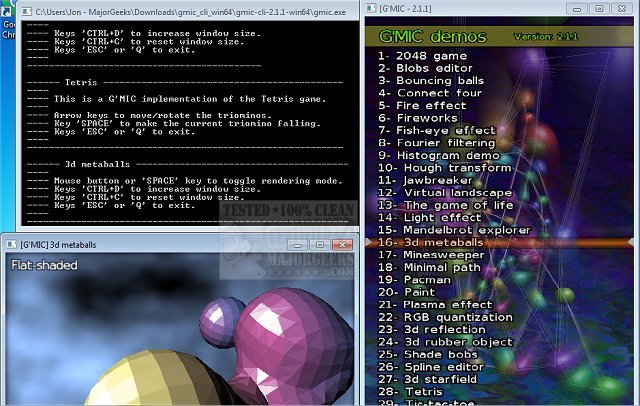Choose the Fireworks demo entry
Image resolution: width=640 pixels, height=406 pixels.
pyautogui.click(x=418, y=118)
